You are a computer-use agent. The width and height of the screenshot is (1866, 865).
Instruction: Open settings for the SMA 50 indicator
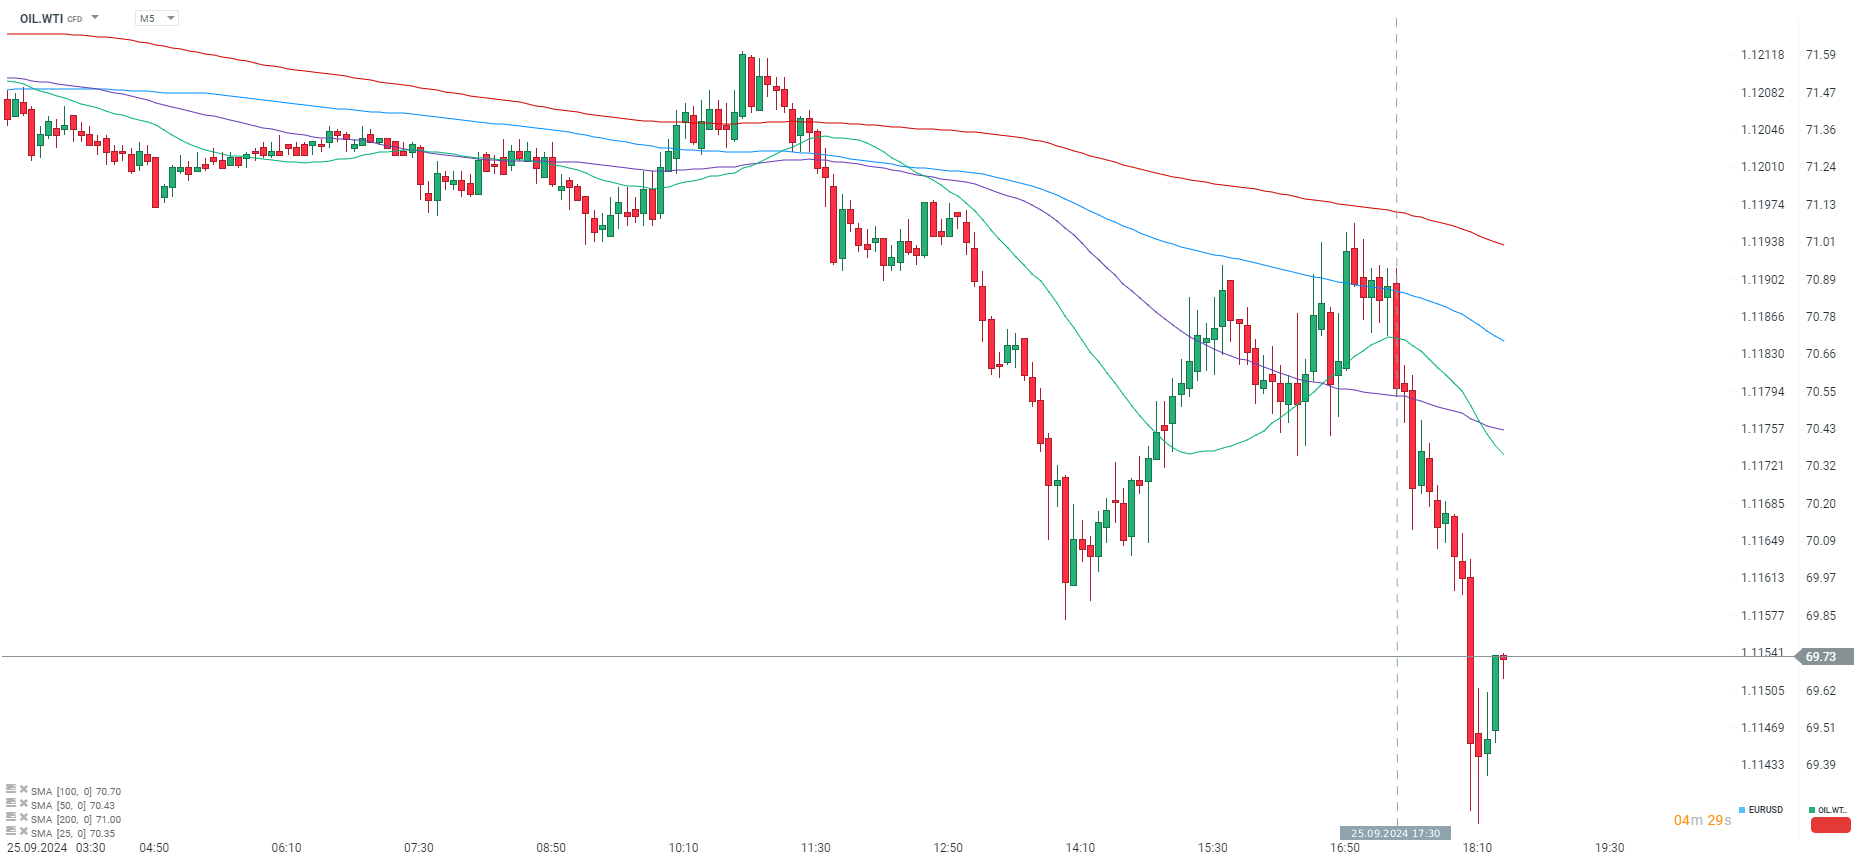11,804
